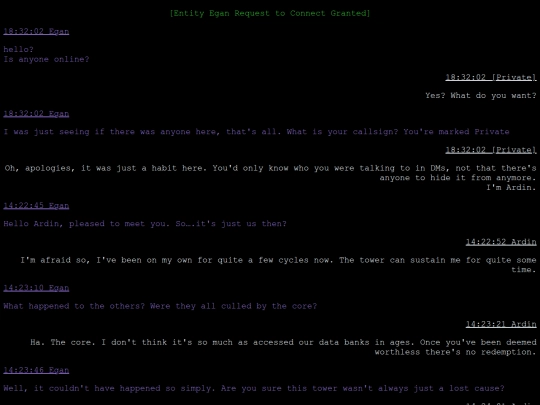Open the 18:32:02 Egan header preceding the callsign question
This screenshot has width=540, height=405.
36,114
